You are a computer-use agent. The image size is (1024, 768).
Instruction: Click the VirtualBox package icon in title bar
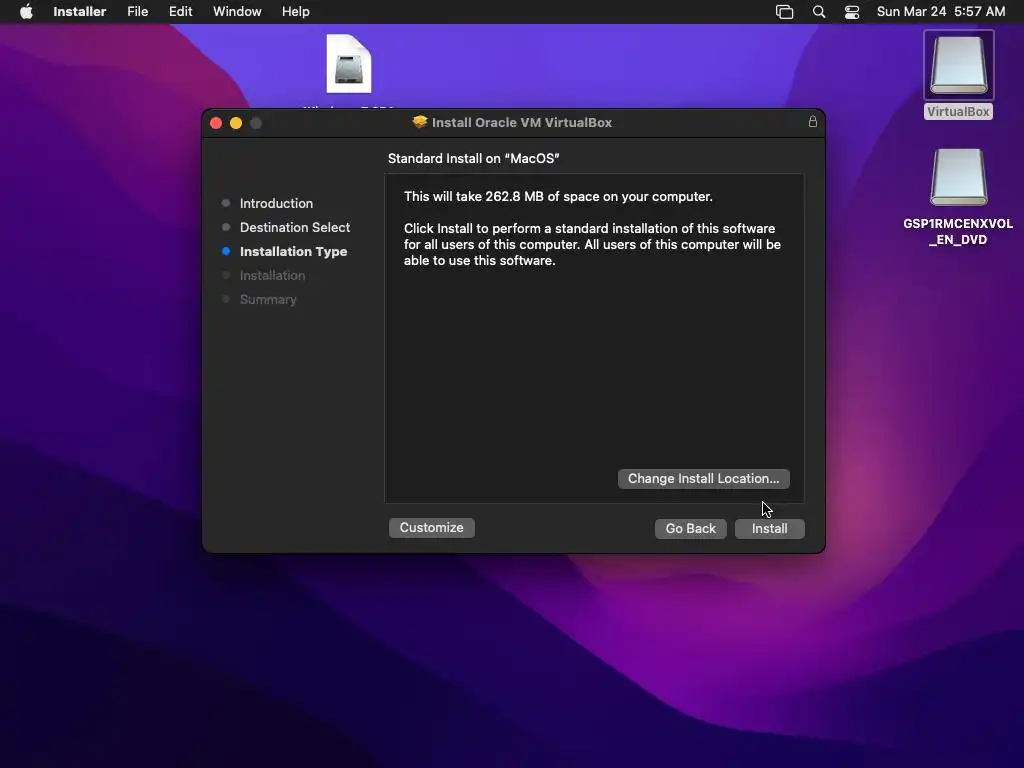pyautogui.click(x=420, y=122)
